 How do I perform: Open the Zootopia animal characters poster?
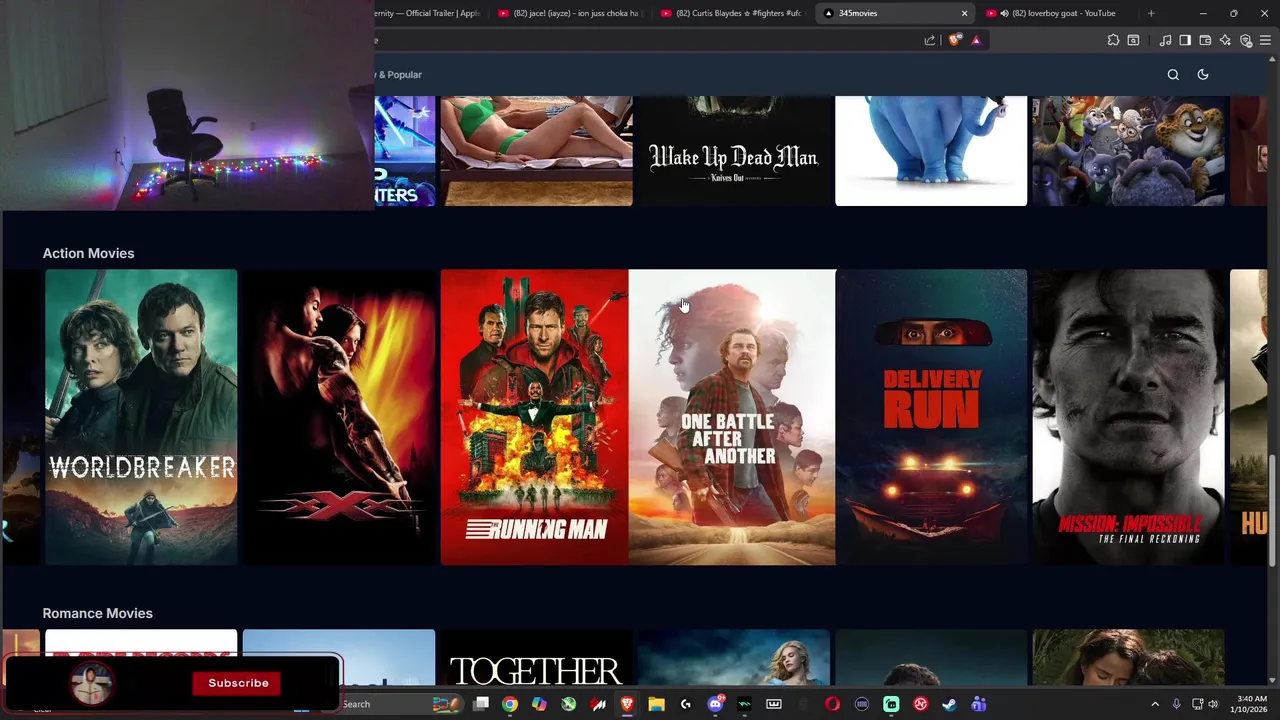point(1128,151)
